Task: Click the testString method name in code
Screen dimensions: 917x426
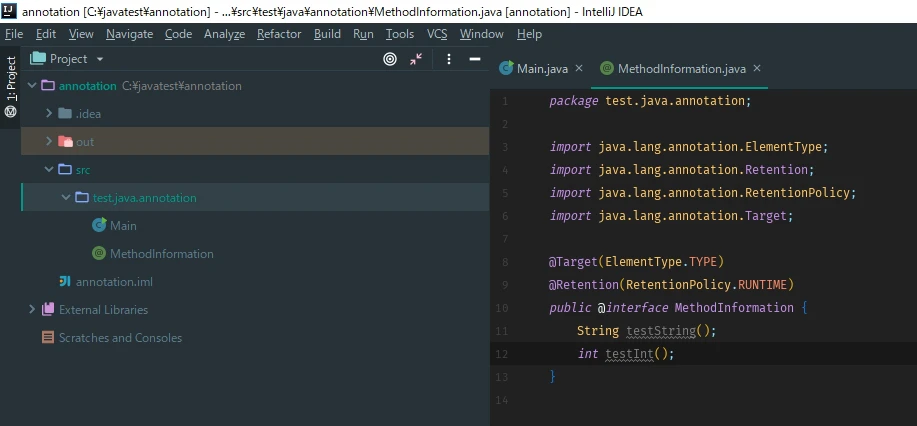Action: (x=661, y=331)
